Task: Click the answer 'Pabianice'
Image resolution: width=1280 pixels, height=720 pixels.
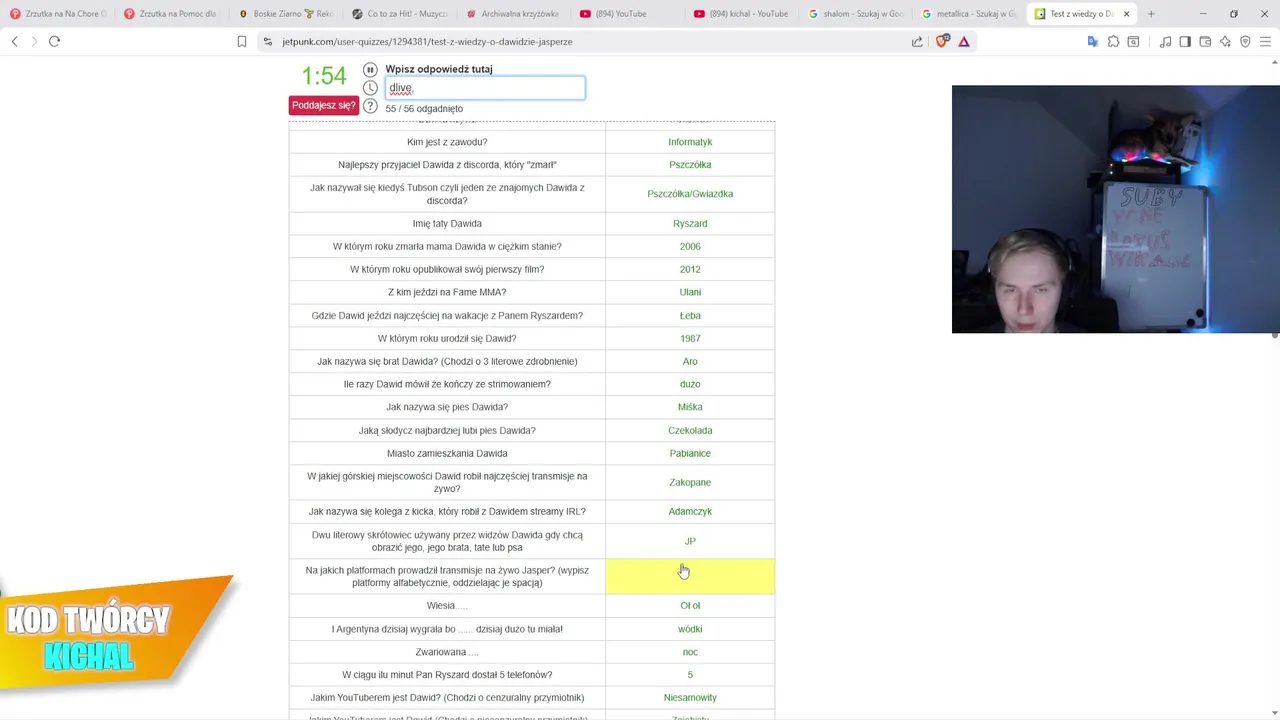Action: point(690,453)
